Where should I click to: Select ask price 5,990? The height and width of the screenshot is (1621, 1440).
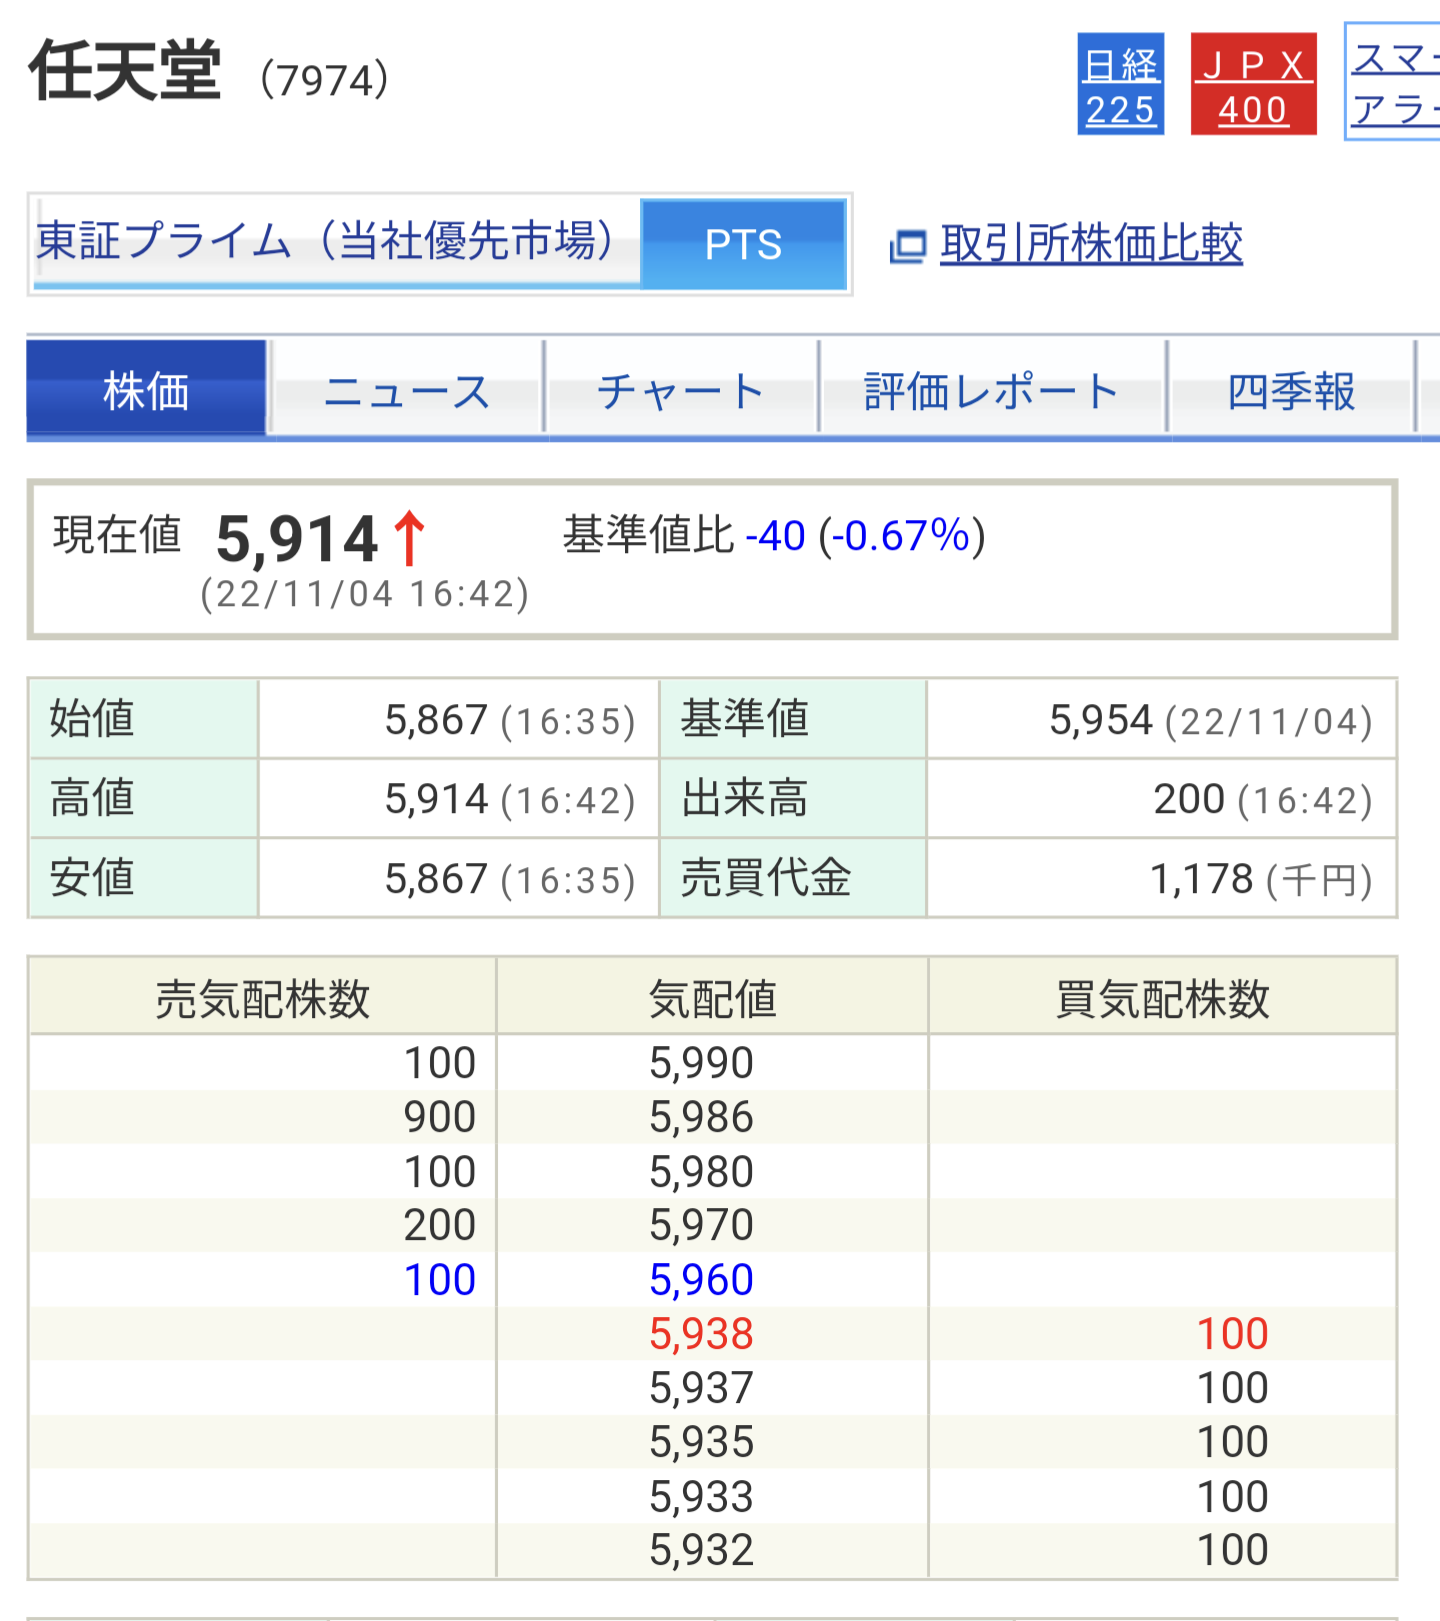[701, 1063]
